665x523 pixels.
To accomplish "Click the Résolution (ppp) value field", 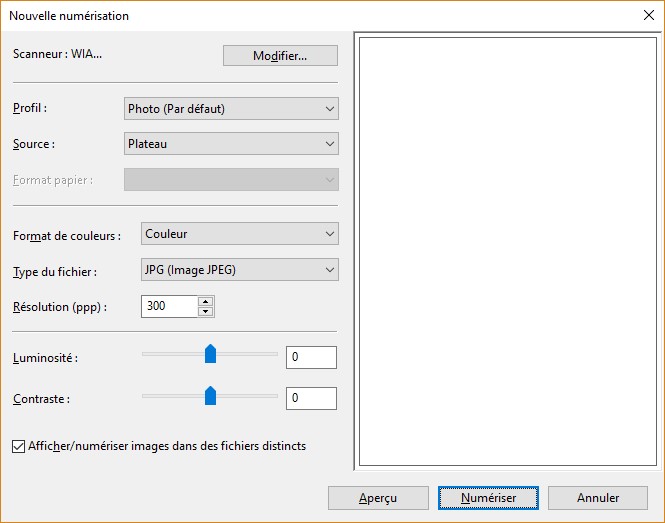I will click(x=168, y=306).
